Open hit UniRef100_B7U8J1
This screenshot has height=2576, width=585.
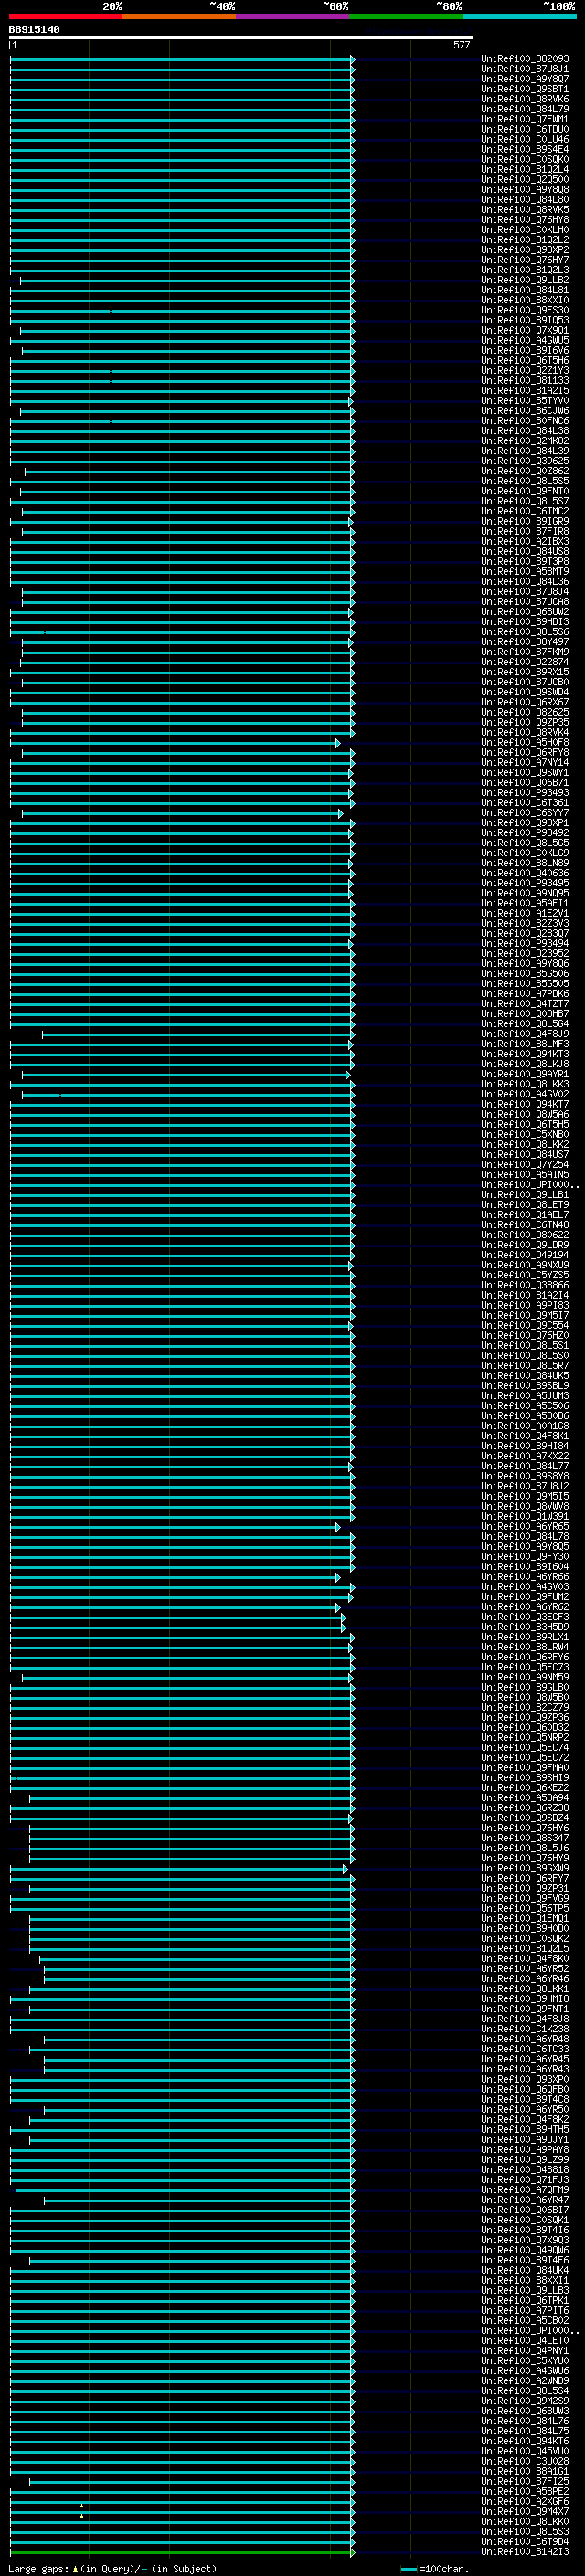(524, 69)
